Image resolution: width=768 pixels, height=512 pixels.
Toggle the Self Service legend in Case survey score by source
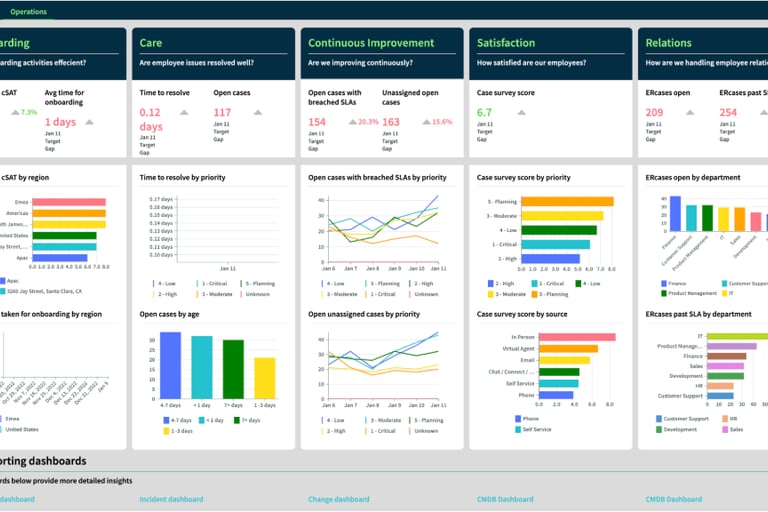coord(533,430)
